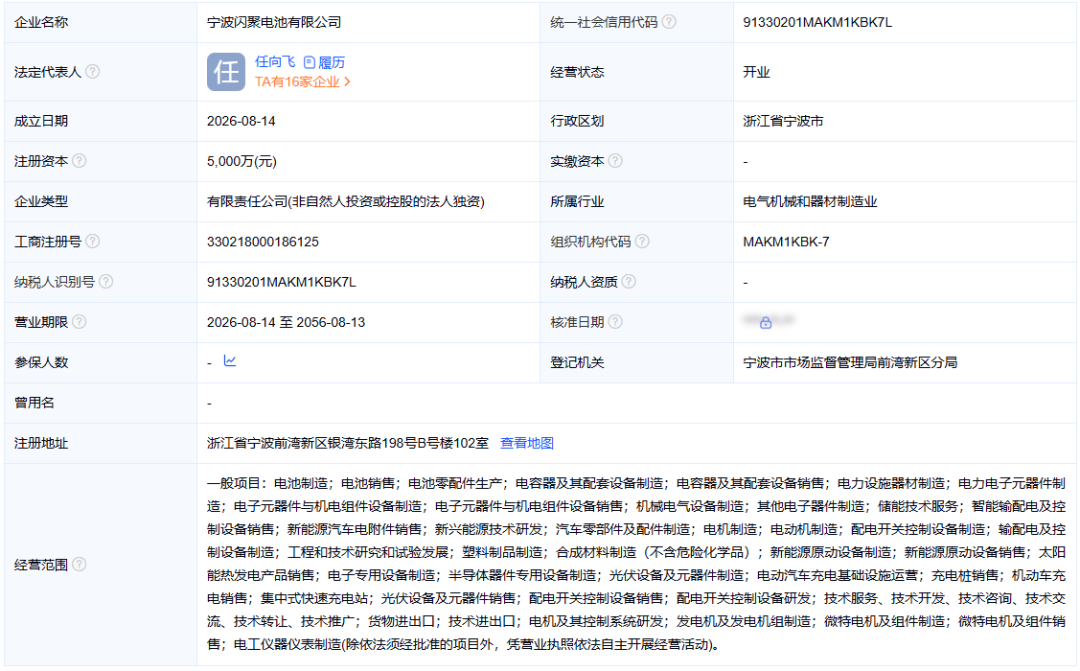Select credit code 91330201MAKM1KBK7L in top row
The height and width of the screenshot is (671, 1080).
[818, 22]
